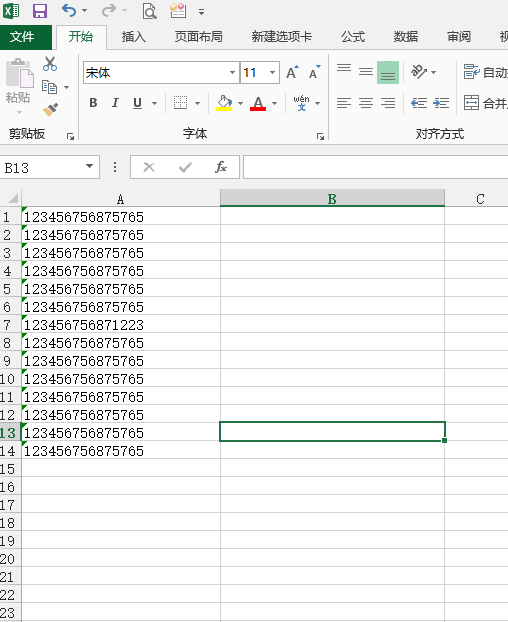The height and width of the screenshot is (622, 508).
Task: Switch to the 新建选项卡 tab
Action: (282, 37)
